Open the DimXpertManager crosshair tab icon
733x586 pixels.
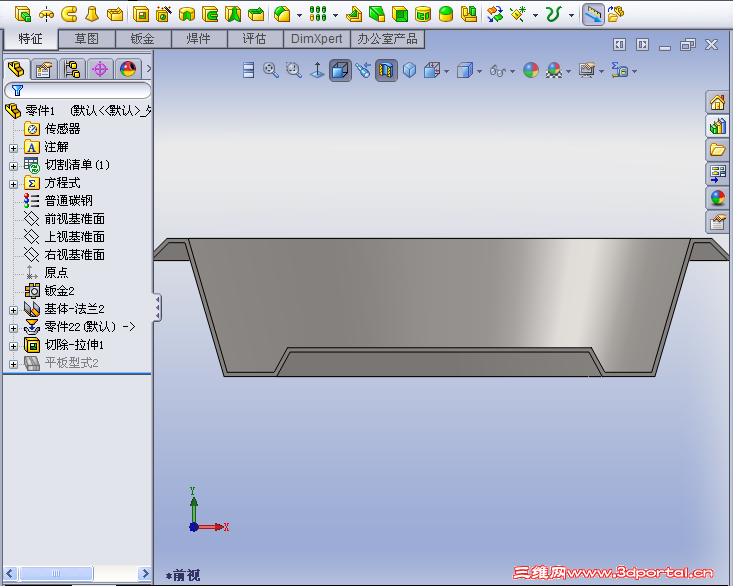[100, 70]
